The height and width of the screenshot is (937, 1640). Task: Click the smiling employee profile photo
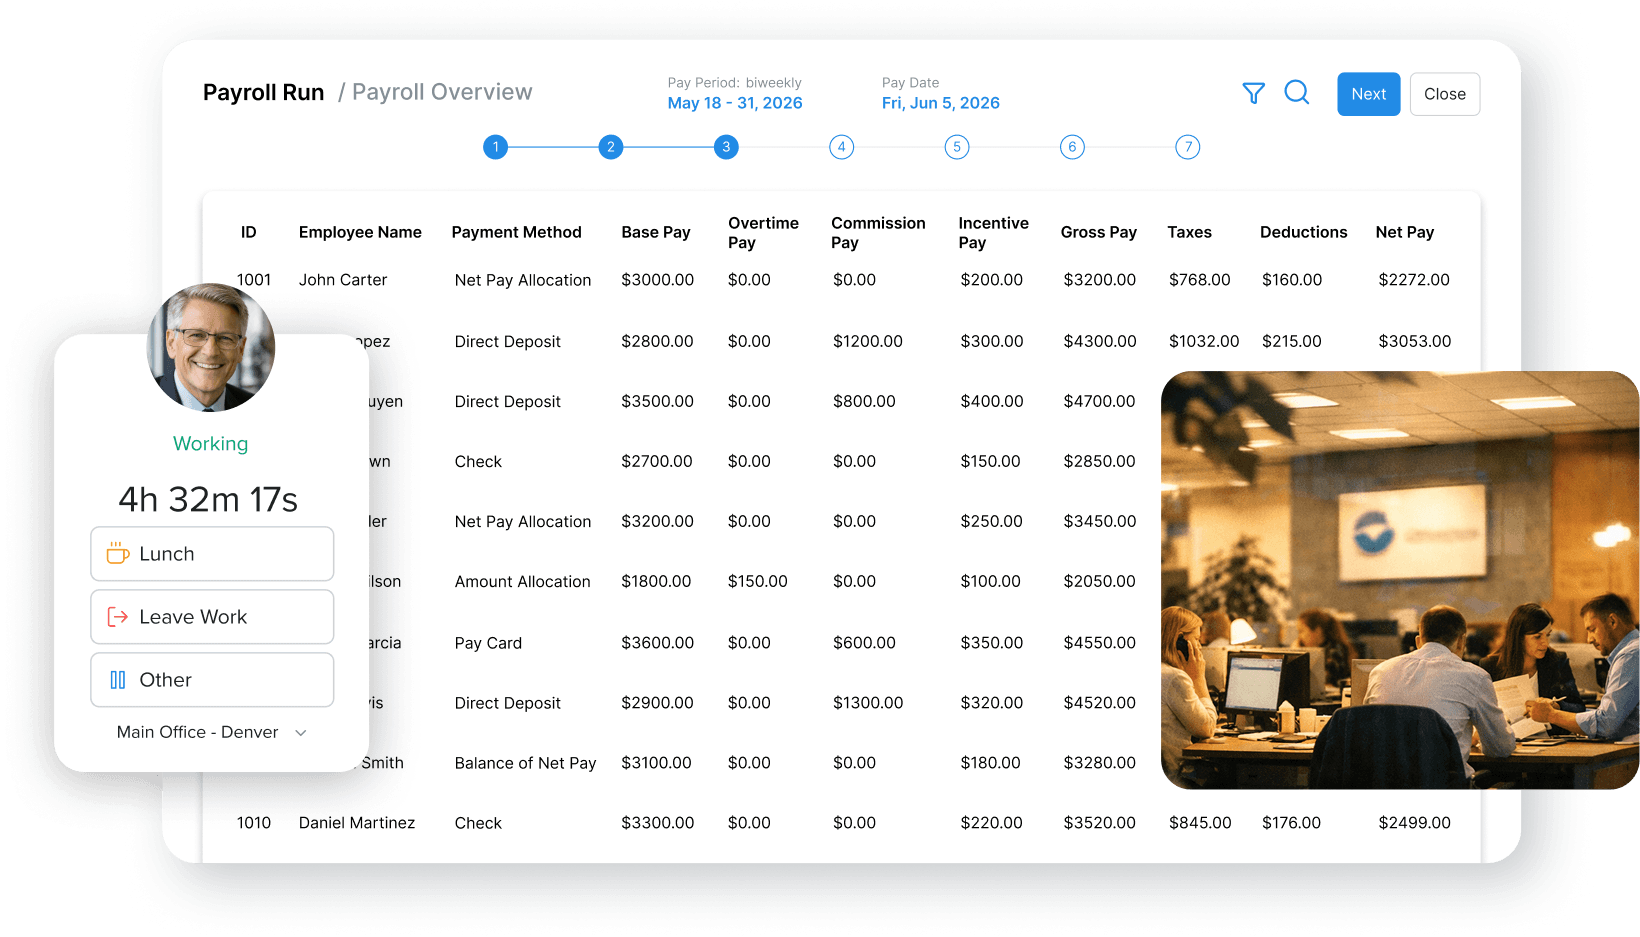tap(210, 347)
